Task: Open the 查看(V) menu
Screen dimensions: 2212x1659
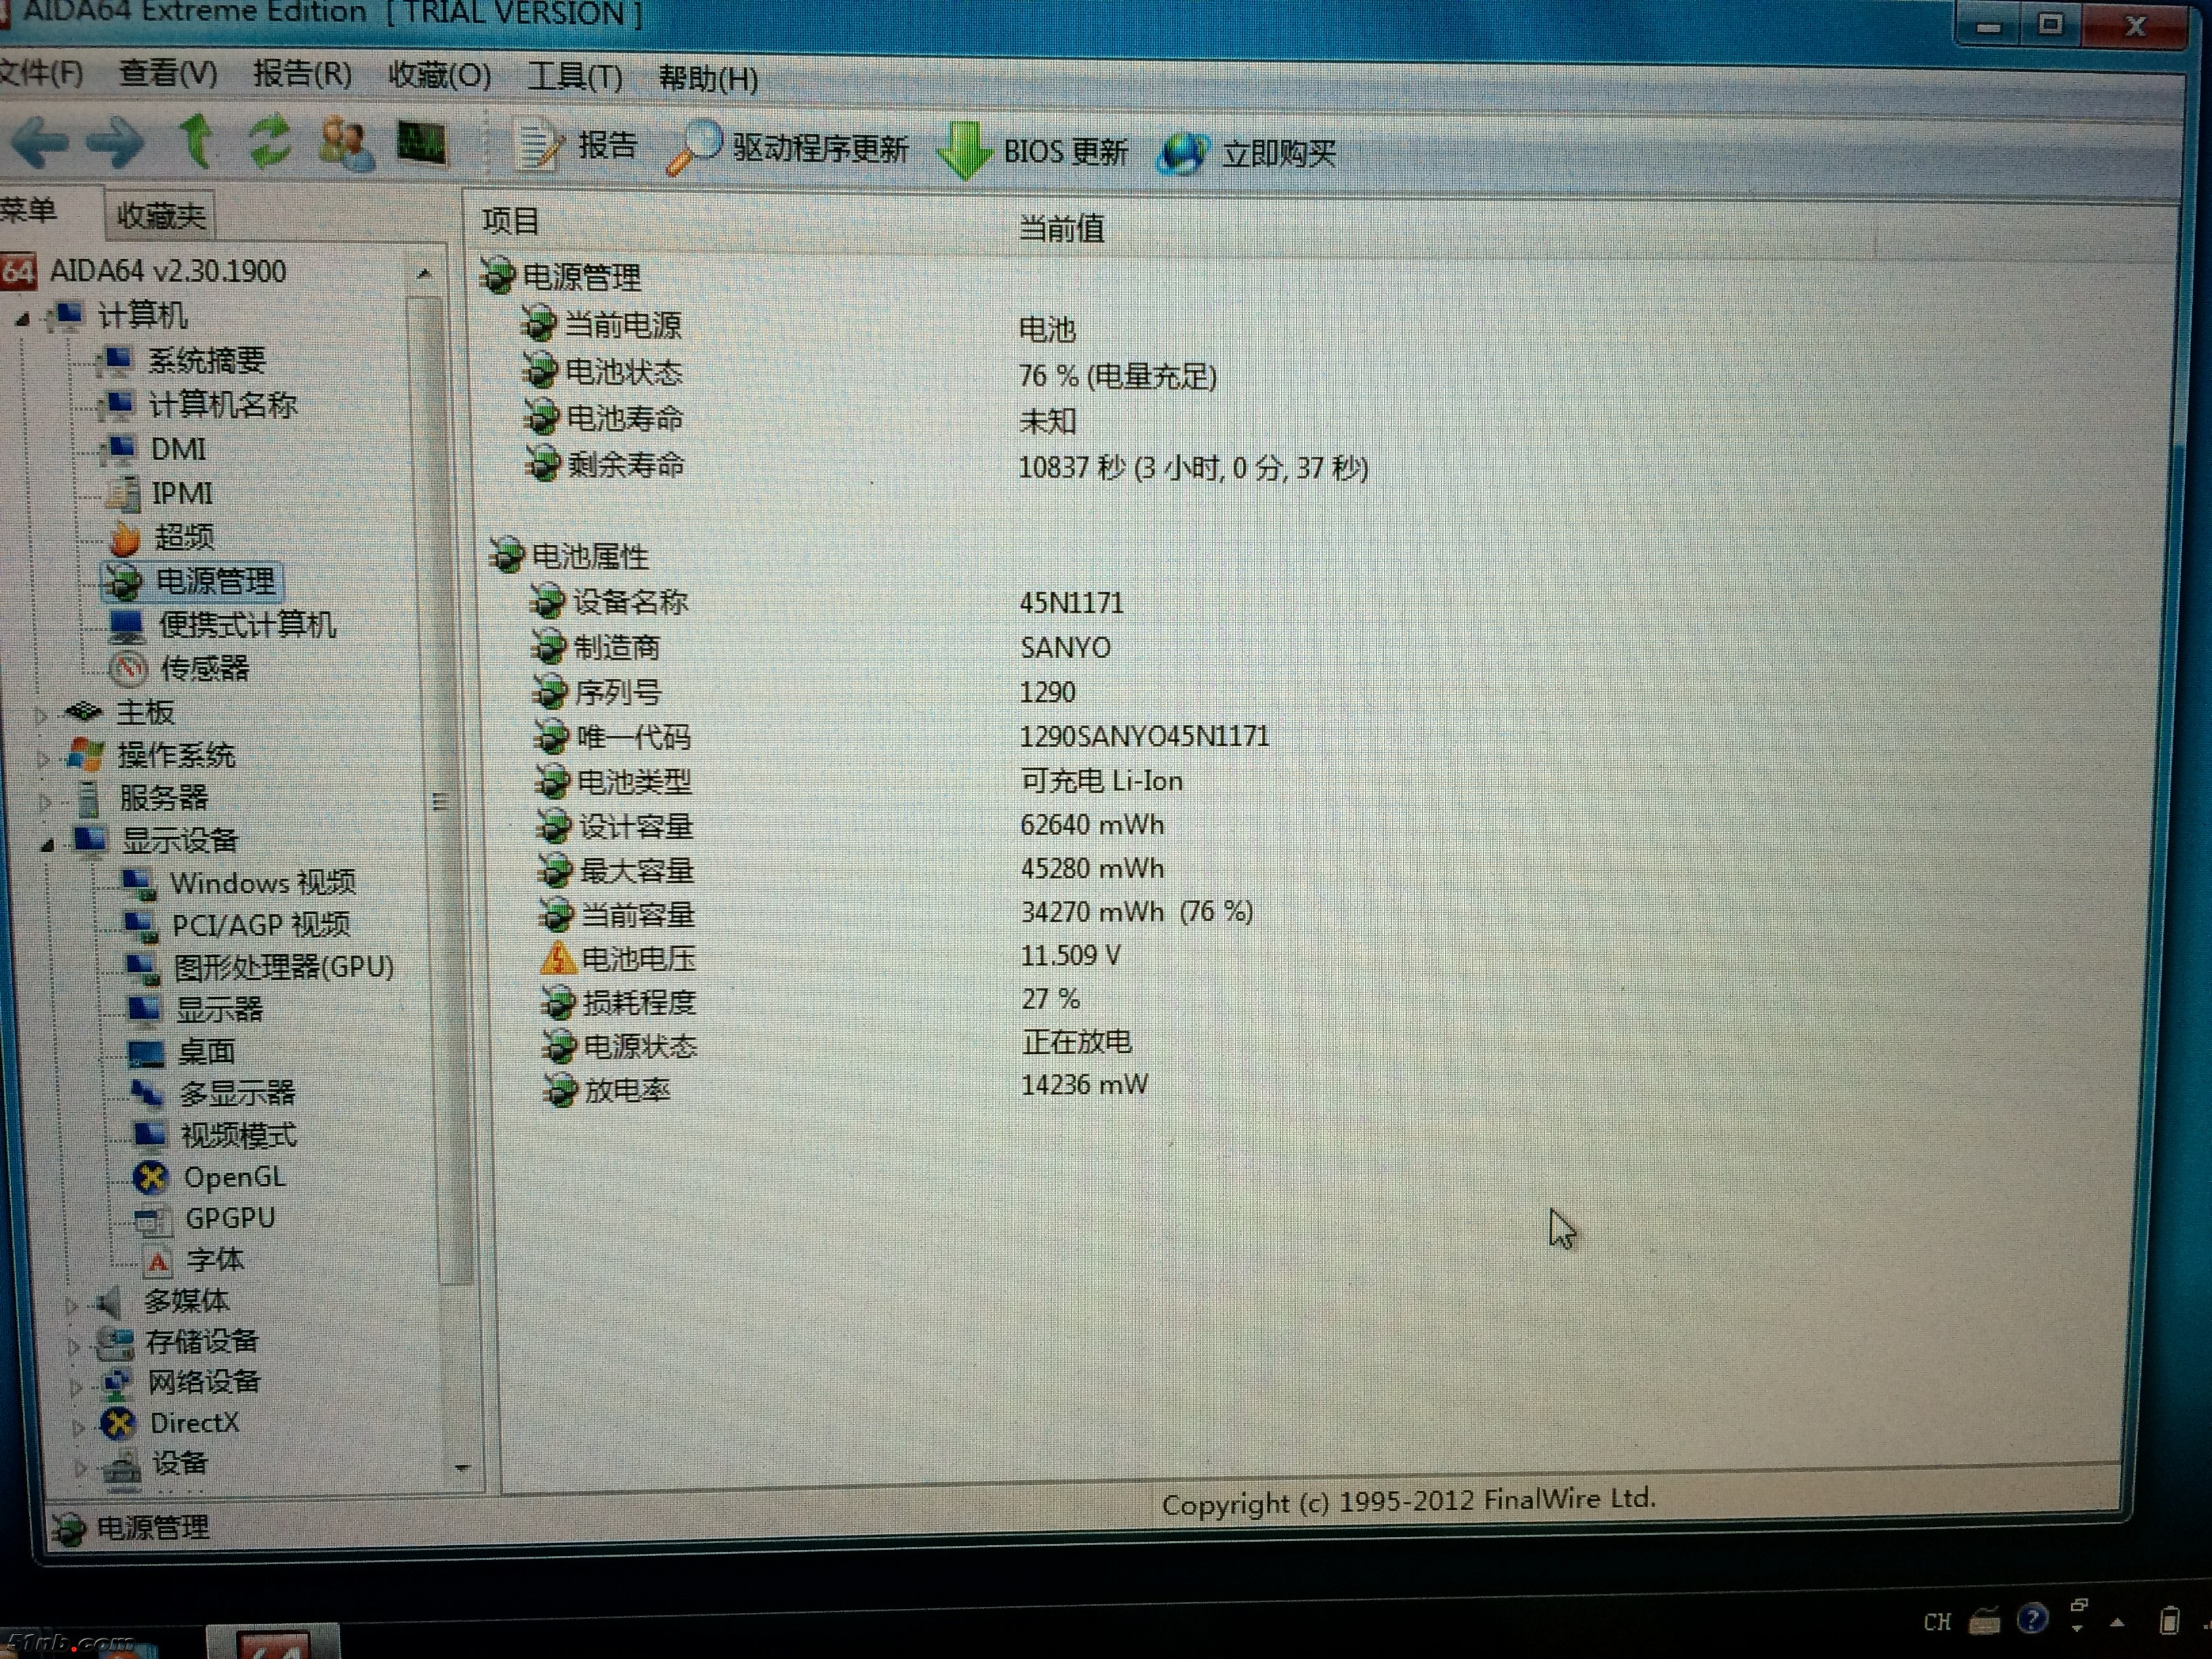Action: [168, 73]
